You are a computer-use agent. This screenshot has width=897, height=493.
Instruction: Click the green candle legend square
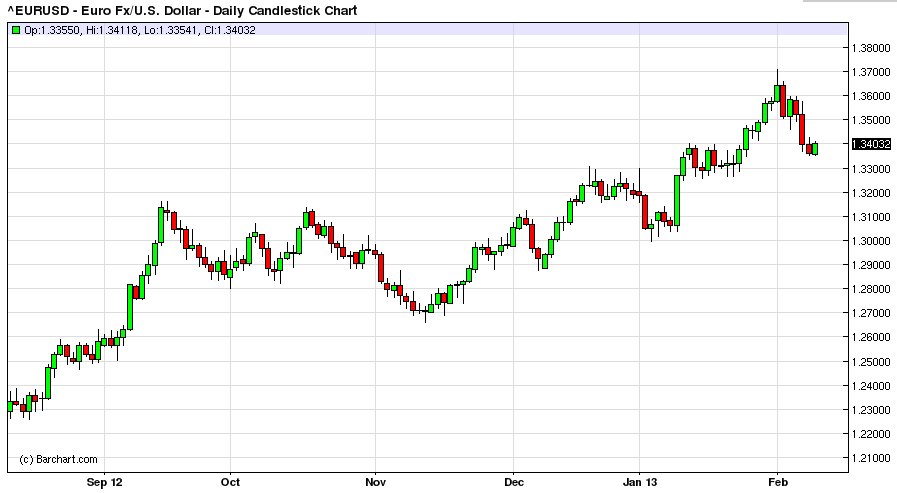[16, 30]
